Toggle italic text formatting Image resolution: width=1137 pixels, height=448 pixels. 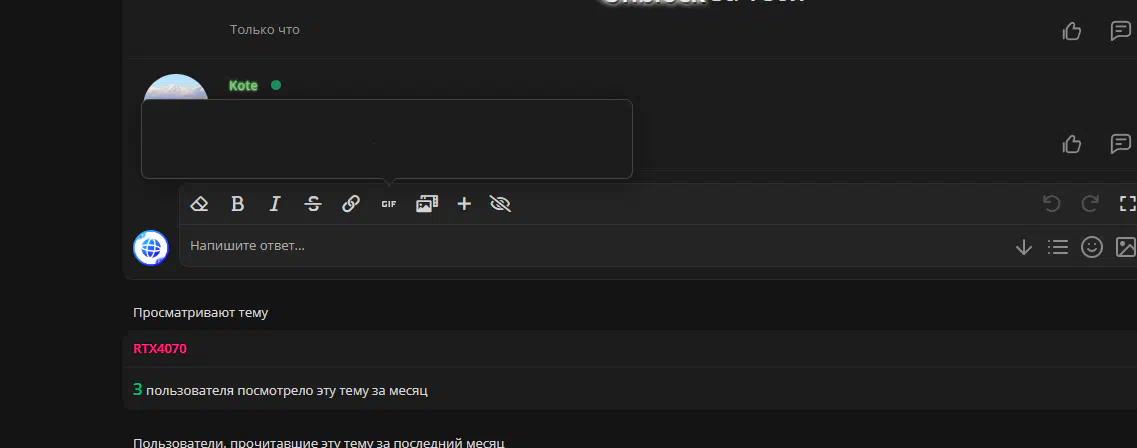(x=275, y=204)
